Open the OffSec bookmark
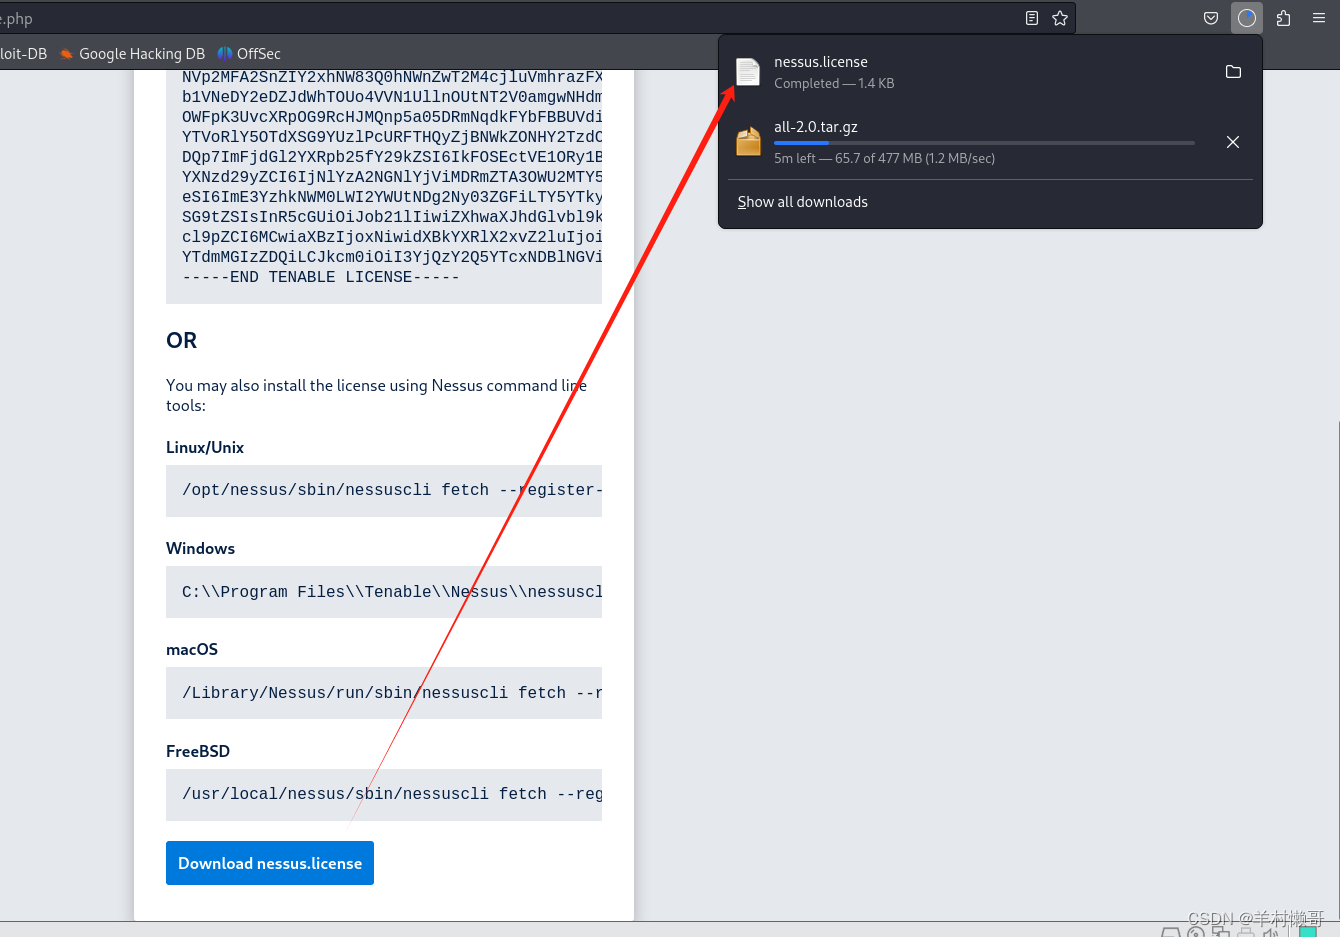The image size is (1340, 937). (249, 54)
